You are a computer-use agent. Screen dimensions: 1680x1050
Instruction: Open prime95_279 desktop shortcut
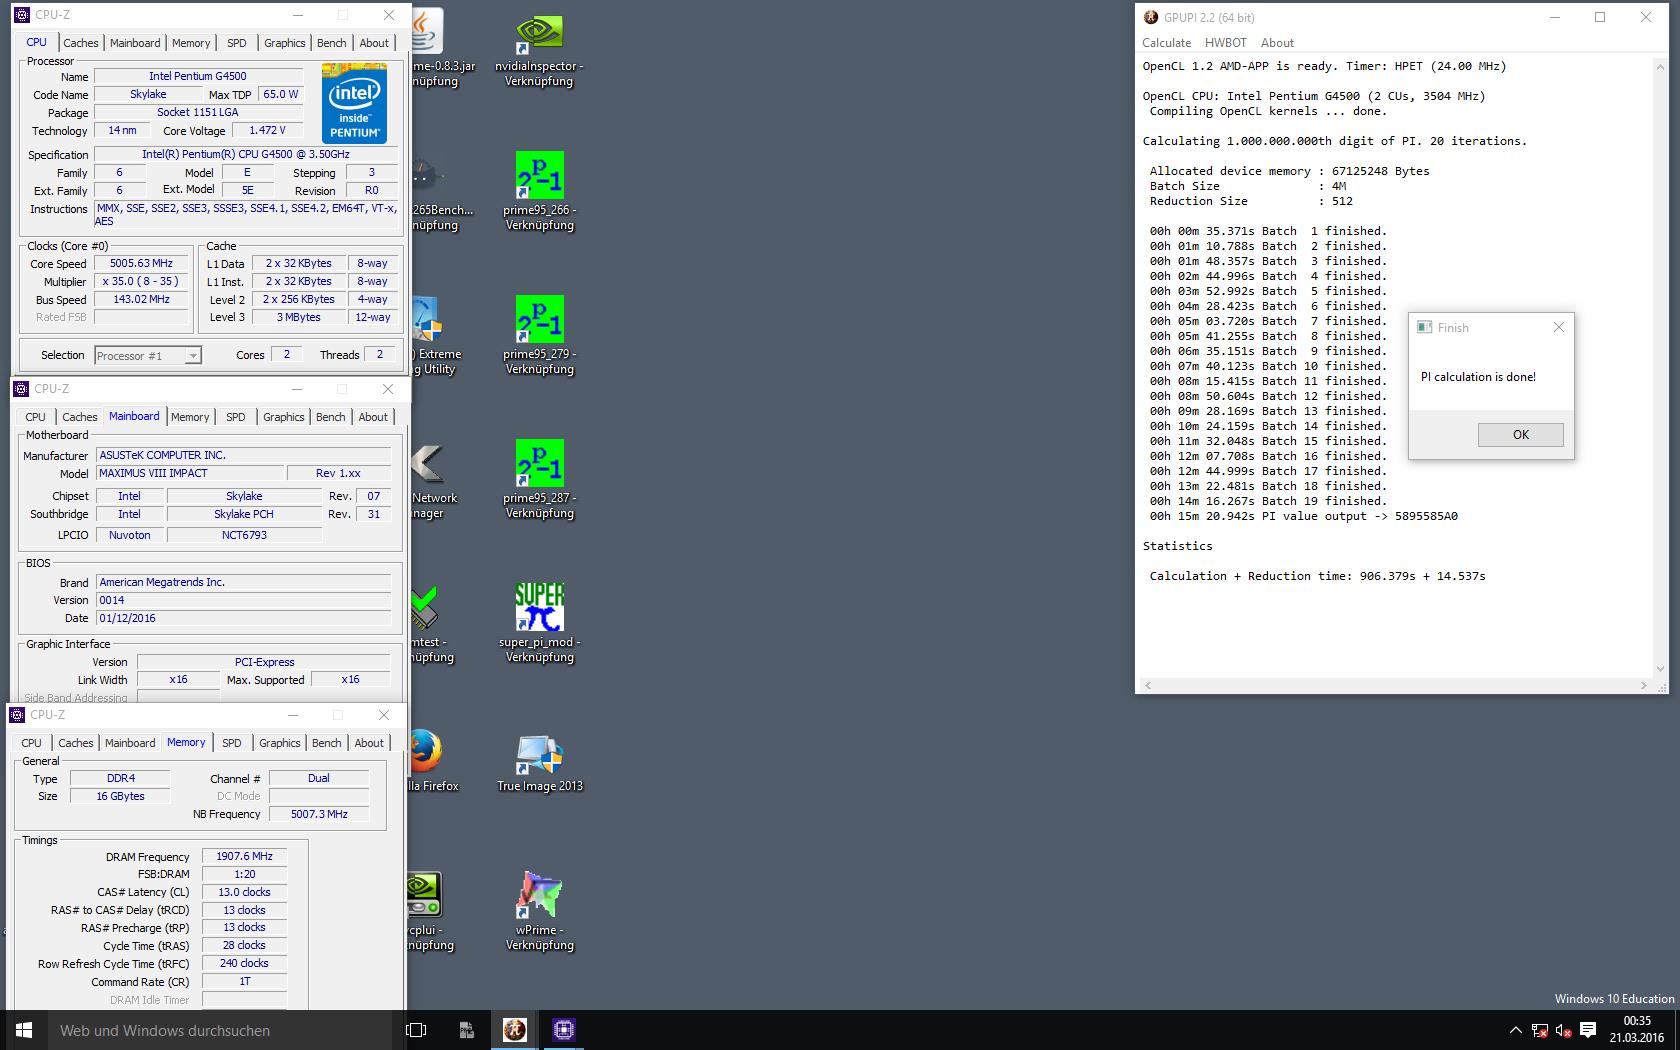click(539, 334)
